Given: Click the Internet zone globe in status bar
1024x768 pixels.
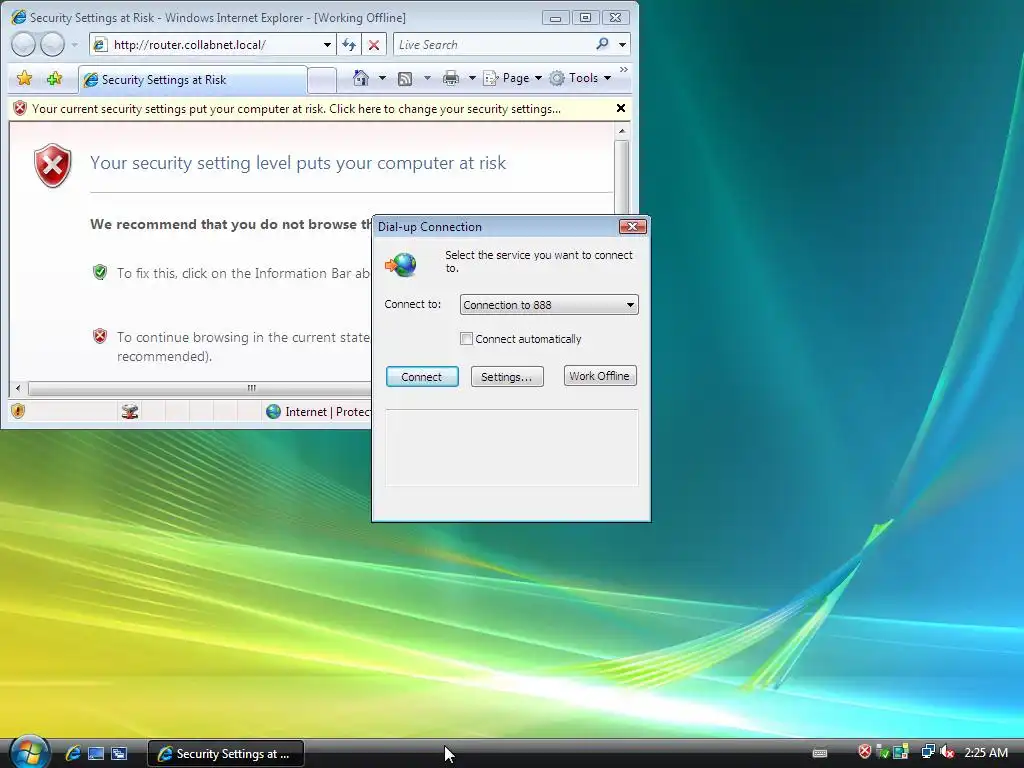Looking at the screenshot, I should tap(273, 411).
